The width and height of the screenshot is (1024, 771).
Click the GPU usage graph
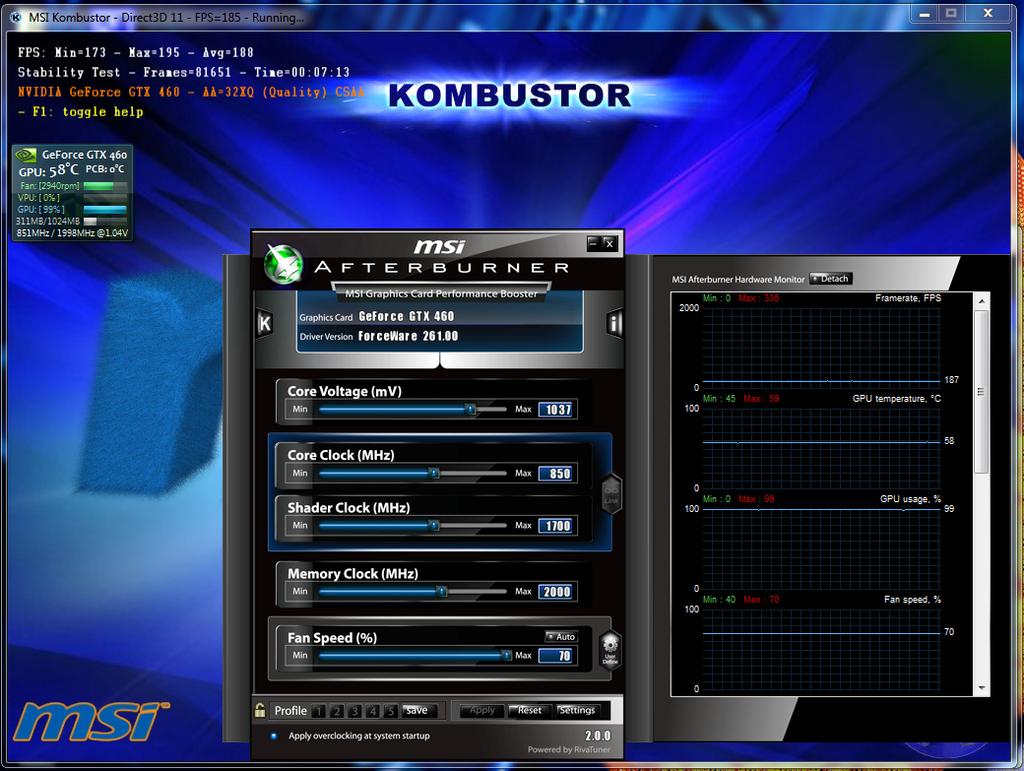point(821,548)
